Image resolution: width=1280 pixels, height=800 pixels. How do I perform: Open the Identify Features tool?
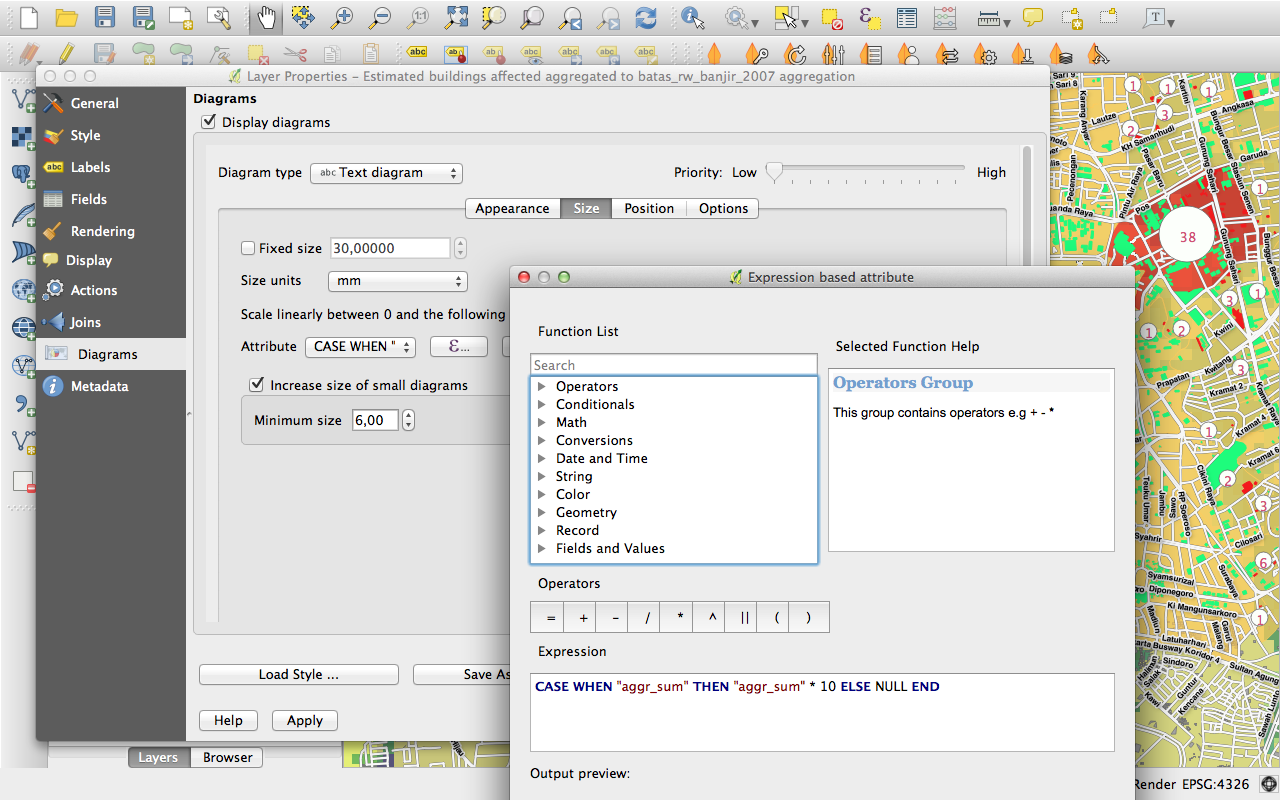692,18
